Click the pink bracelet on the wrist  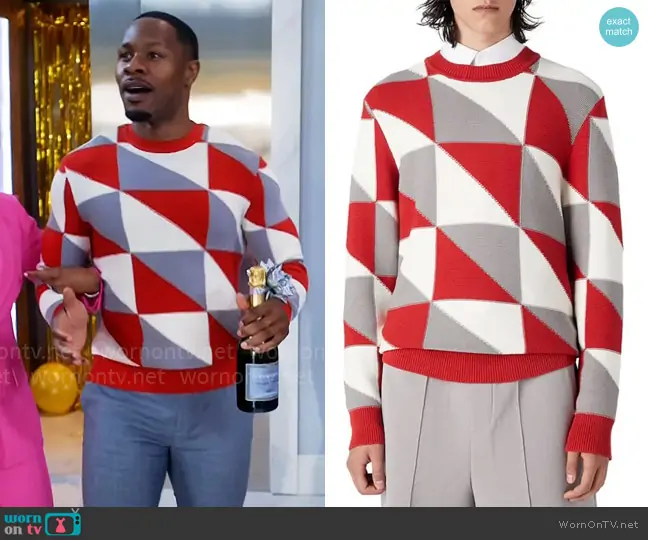click(94, 300)
